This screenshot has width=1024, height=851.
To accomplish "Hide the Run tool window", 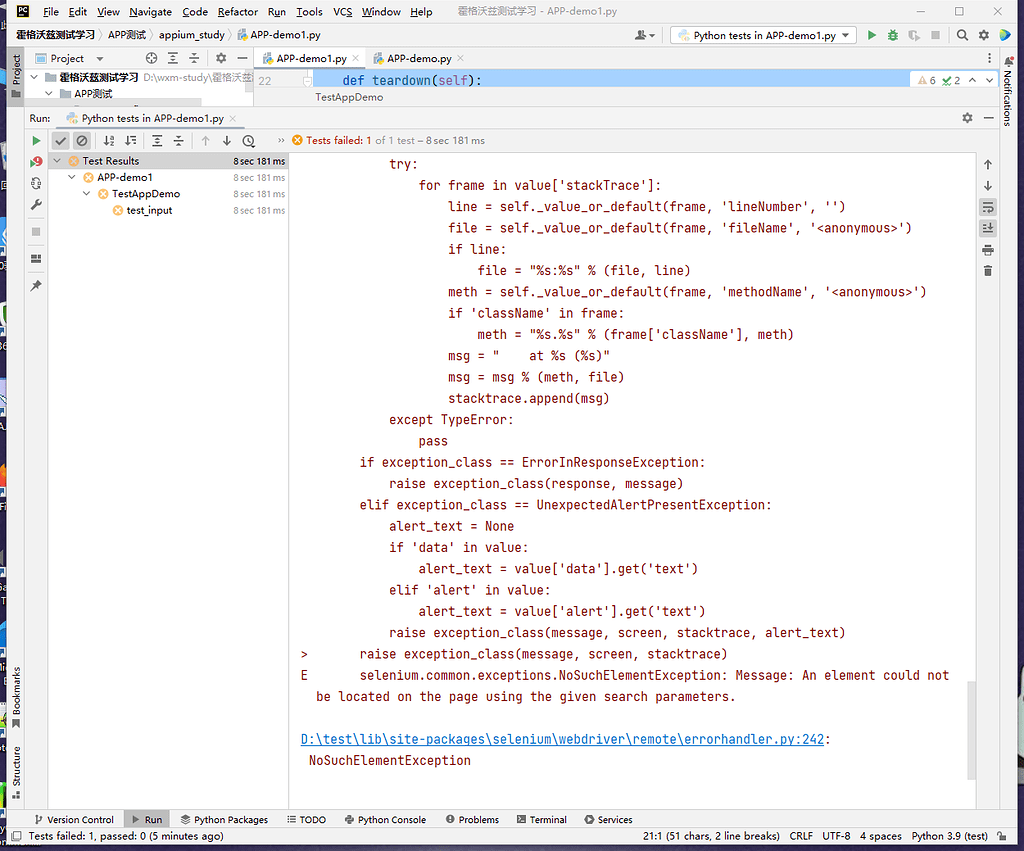I will (989, 118).
